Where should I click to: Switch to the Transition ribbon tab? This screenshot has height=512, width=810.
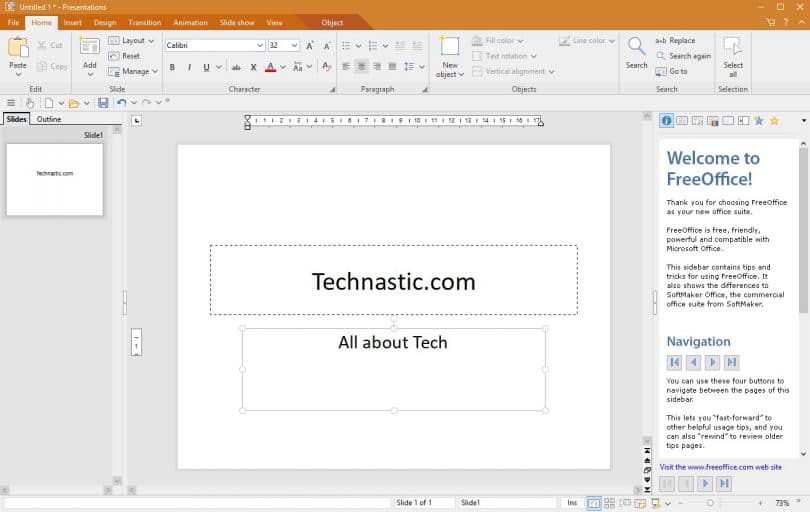click(x=145, y=23)
